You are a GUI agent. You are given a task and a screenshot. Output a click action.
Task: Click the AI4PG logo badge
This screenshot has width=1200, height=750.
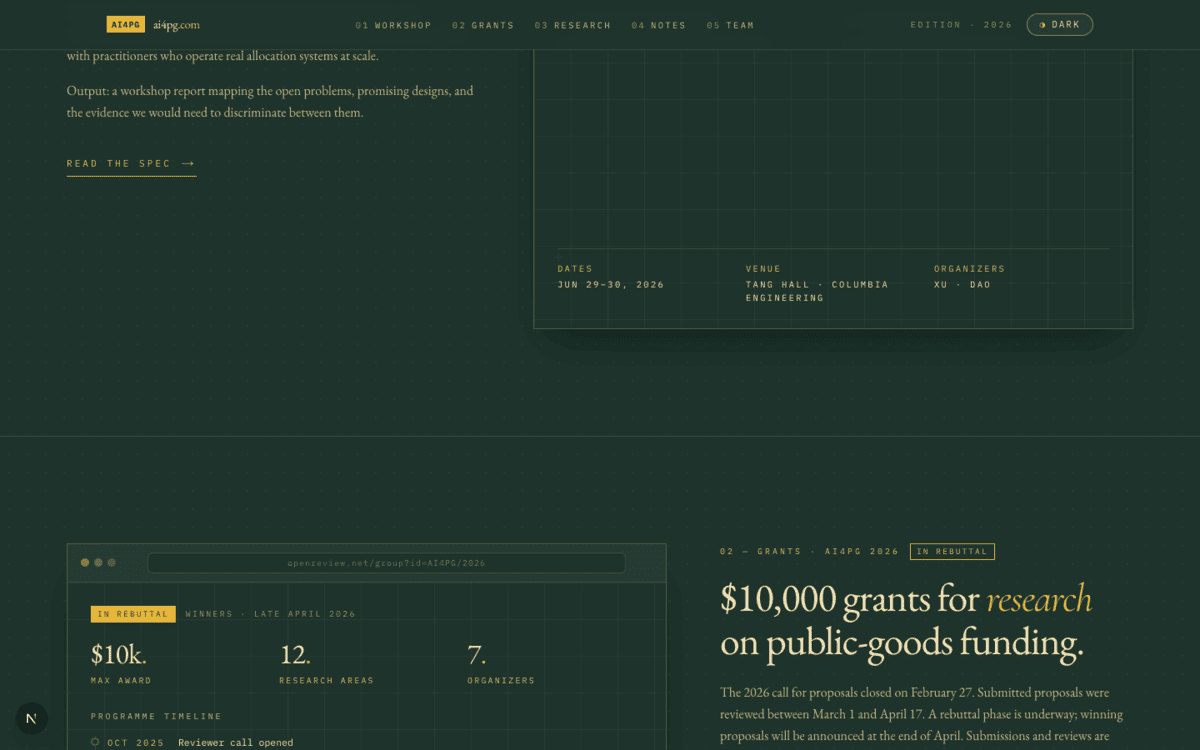[x=127, y=24]
